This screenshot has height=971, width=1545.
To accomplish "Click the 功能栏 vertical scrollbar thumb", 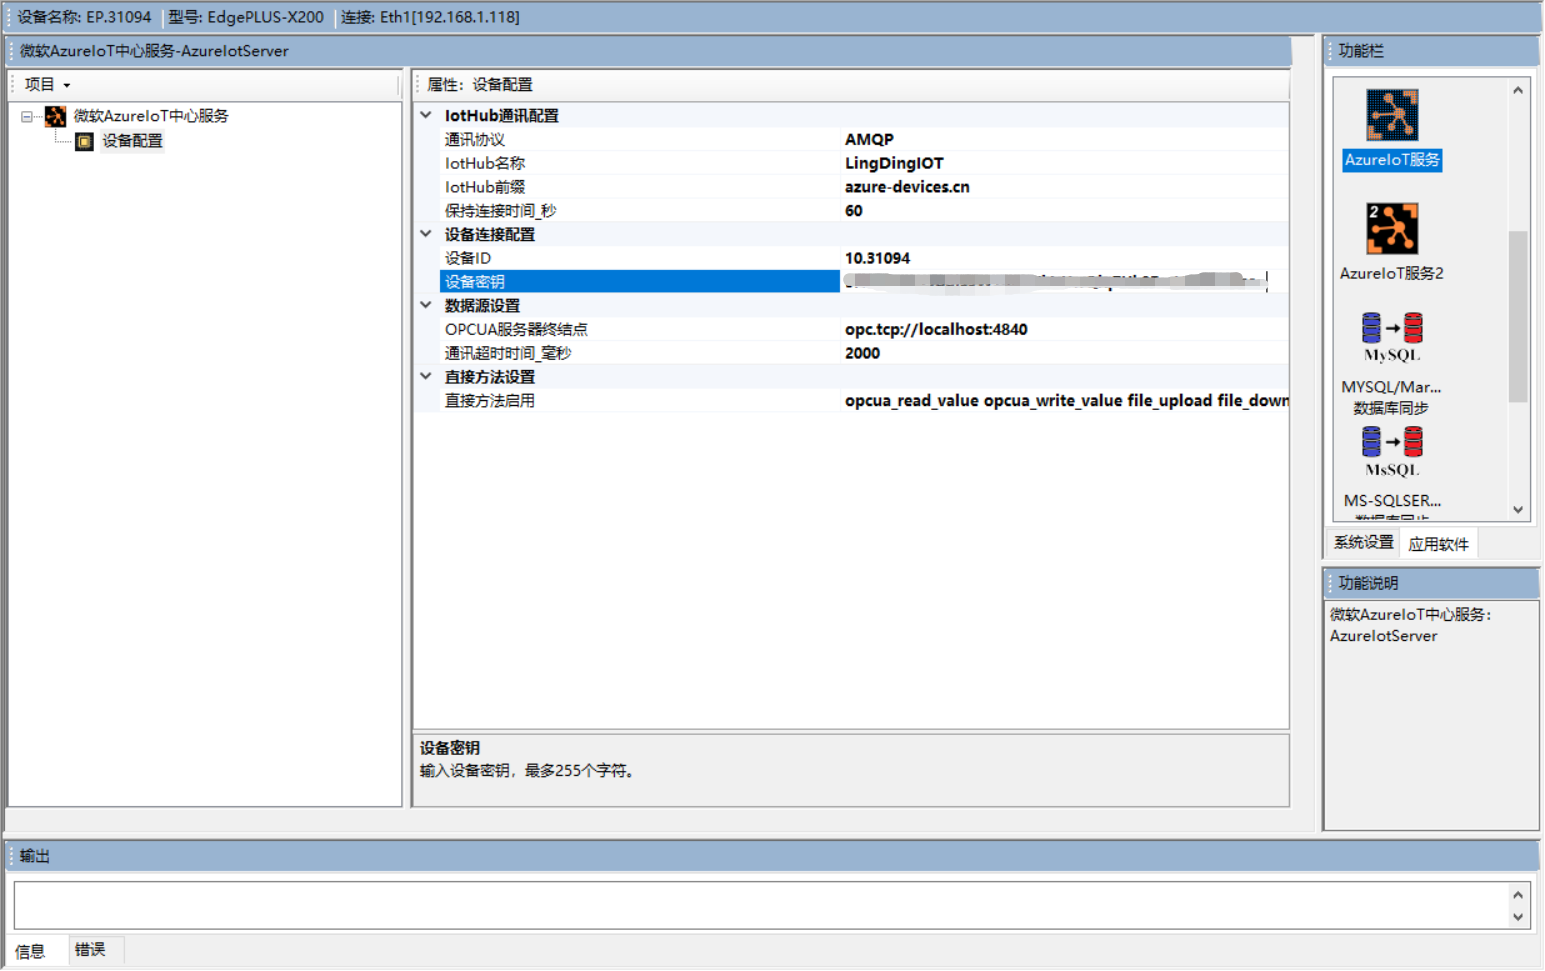I will coord(1518,316).
